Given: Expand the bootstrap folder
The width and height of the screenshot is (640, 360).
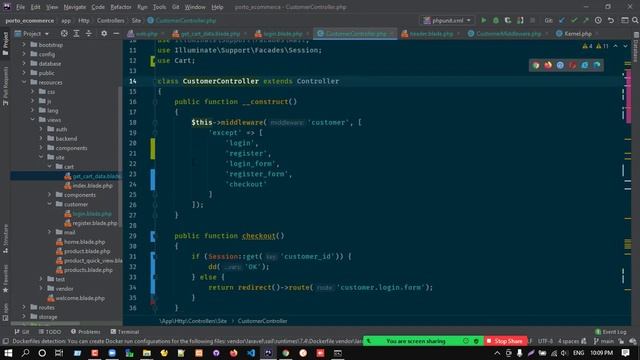Looking at the screenshot, I should point(24,44).
